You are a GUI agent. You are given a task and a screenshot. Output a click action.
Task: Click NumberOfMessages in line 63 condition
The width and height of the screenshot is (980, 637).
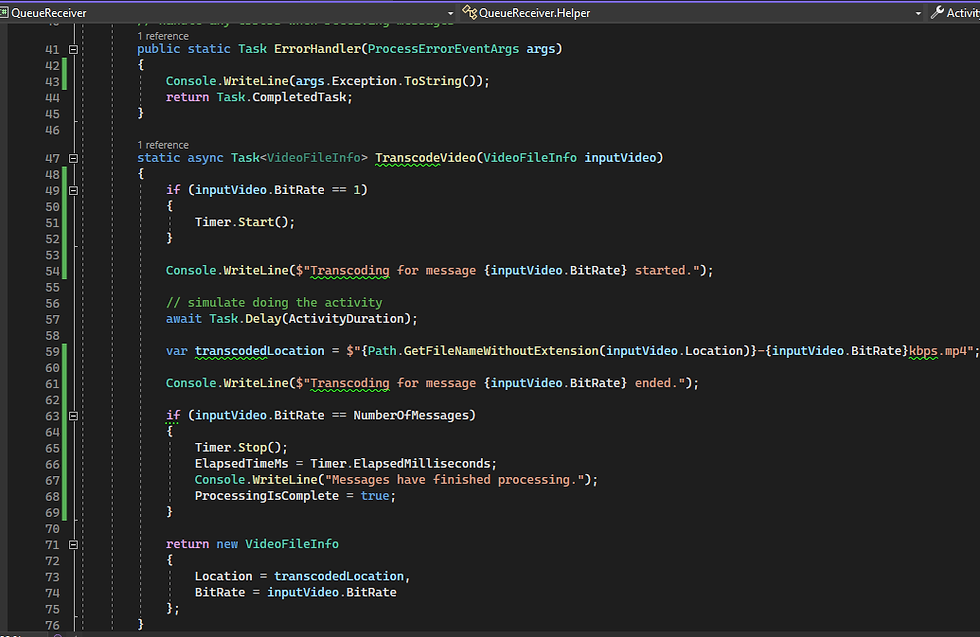[x=411, y=415]
